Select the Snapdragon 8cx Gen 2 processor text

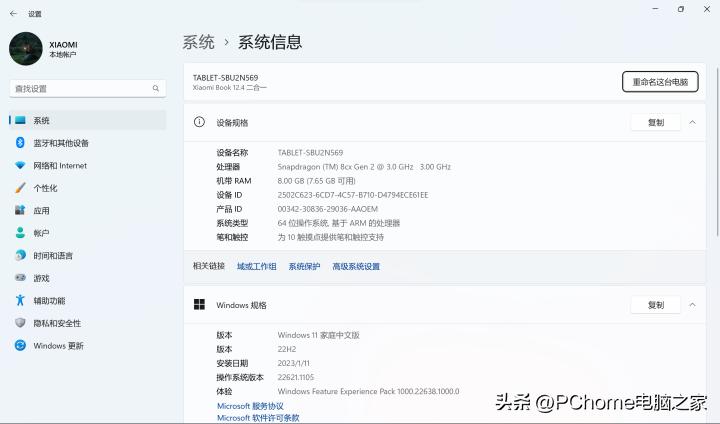(364, 167)
